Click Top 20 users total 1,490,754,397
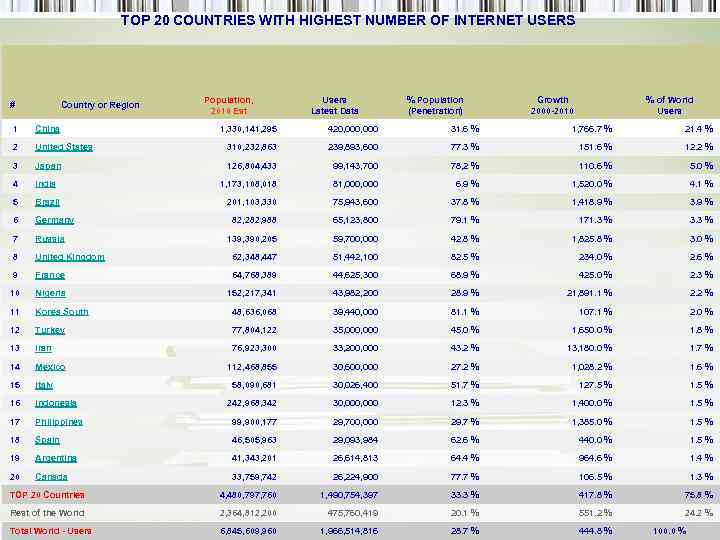 (x=349, y=495)
